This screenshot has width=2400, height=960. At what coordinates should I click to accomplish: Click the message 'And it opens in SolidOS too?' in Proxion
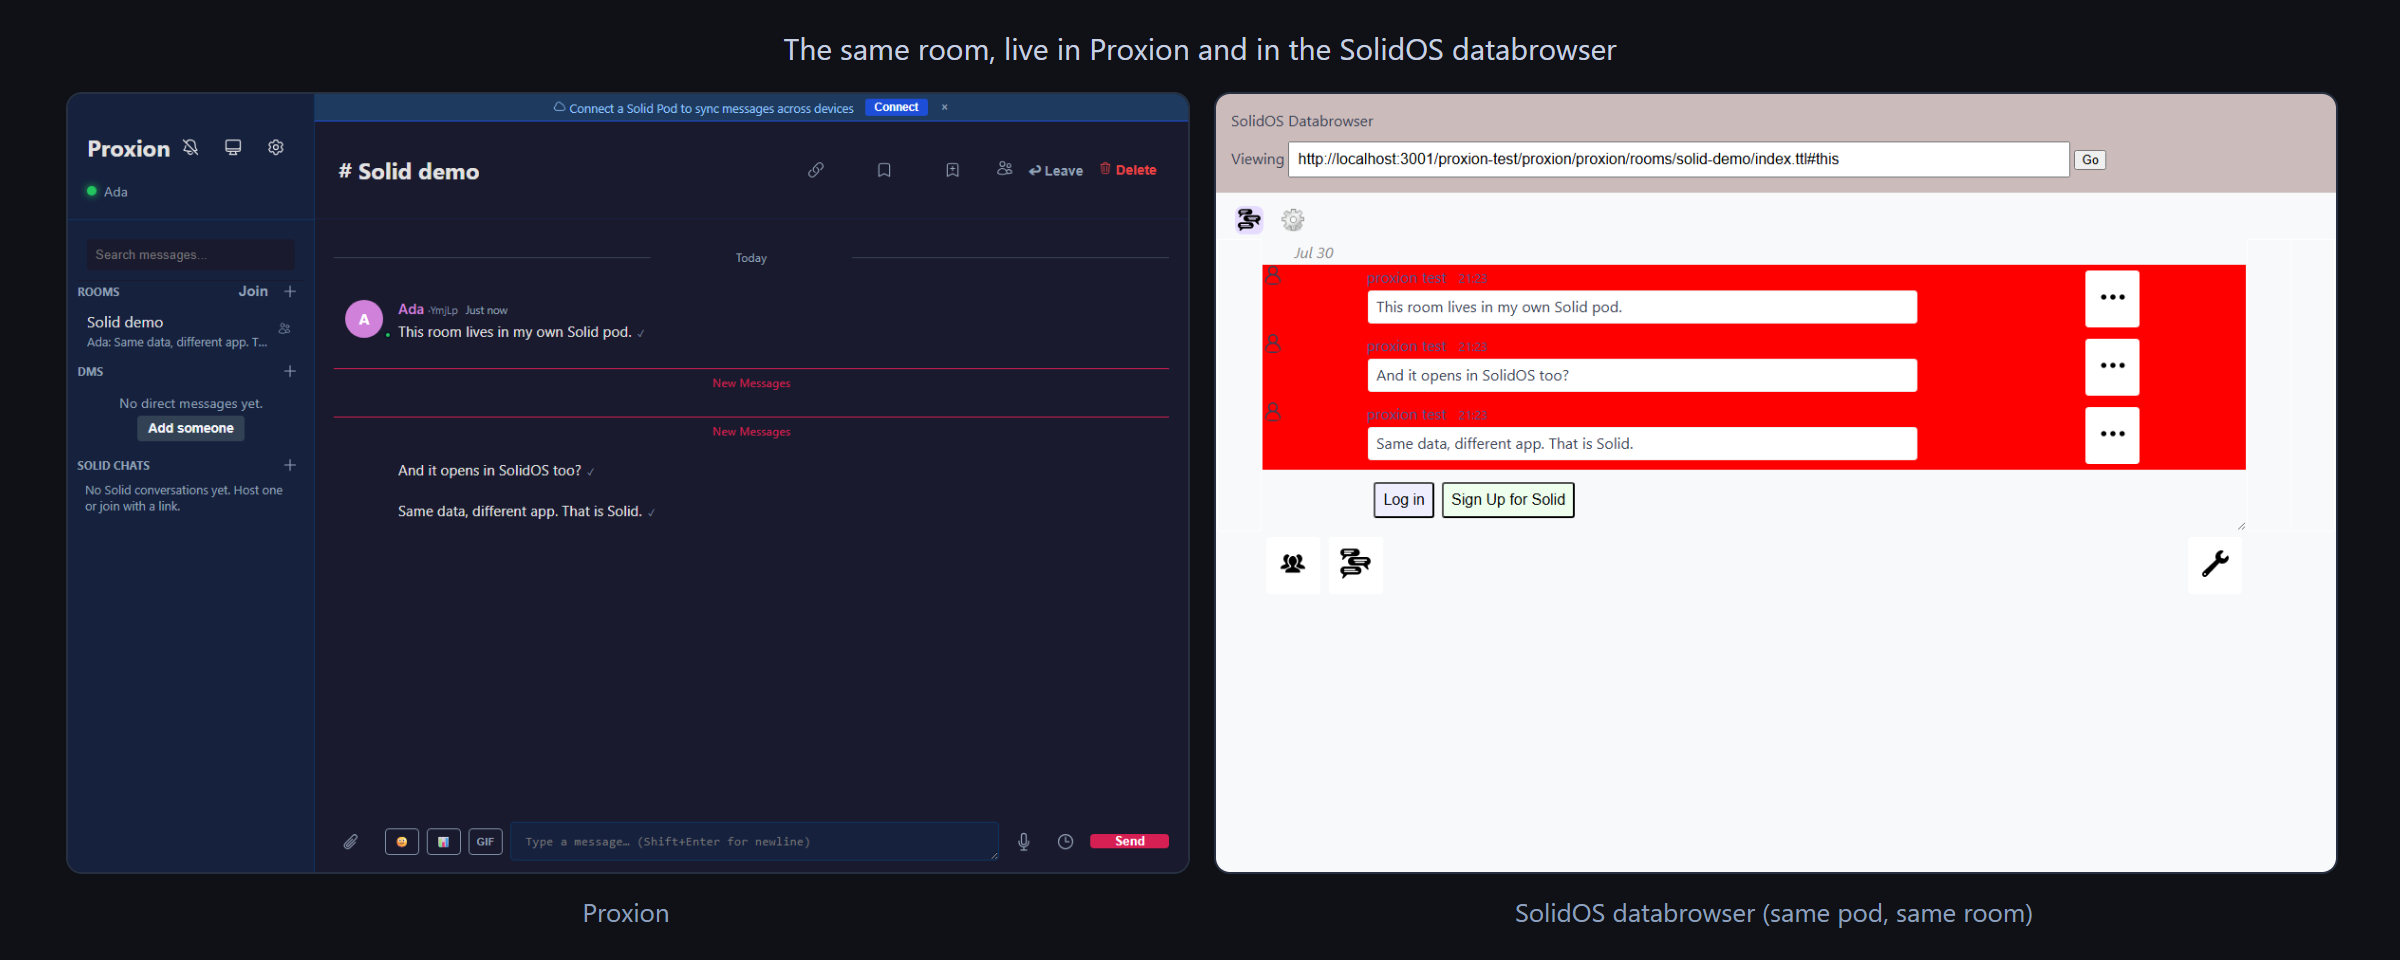click(490, 470)
